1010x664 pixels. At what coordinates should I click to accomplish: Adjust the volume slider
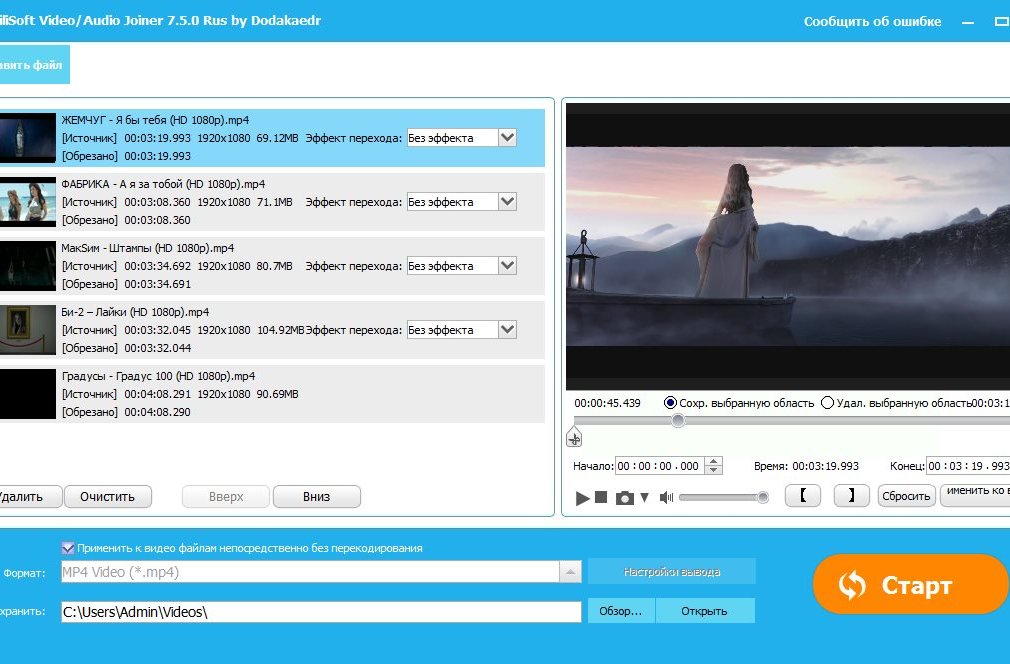coord(724,497)
